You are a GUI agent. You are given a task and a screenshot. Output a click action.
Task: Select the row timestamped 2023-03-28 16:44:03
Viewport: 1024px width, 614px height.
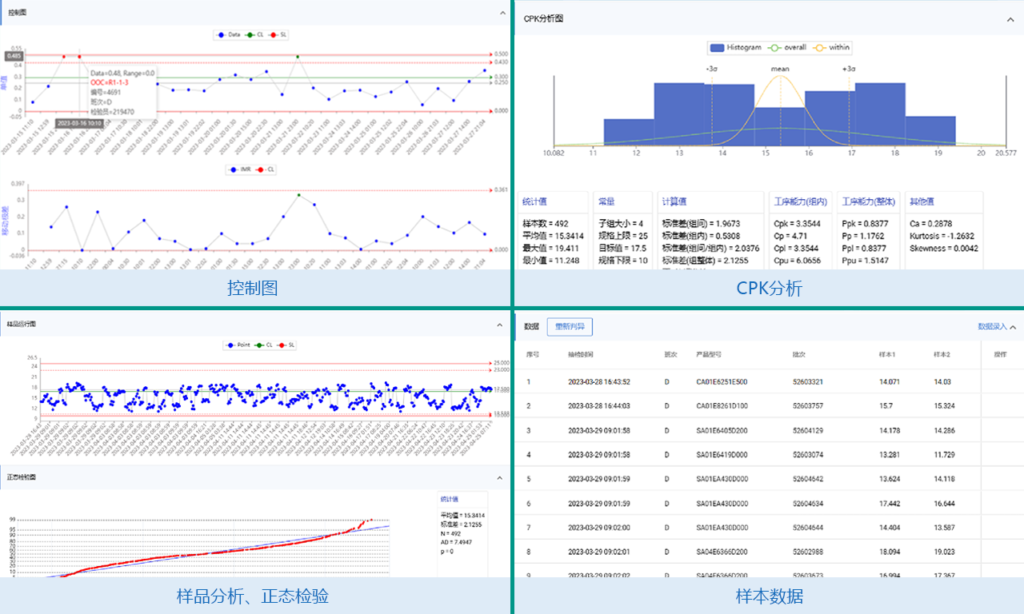click(769, 406)
